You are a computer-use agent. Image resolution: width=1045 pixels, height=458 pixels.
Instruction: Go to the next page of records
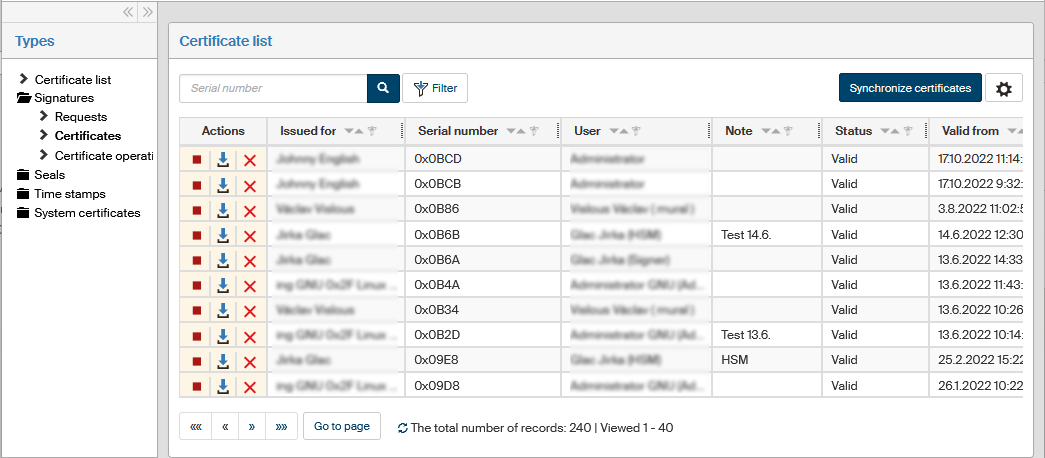click(x=252, y=426)
